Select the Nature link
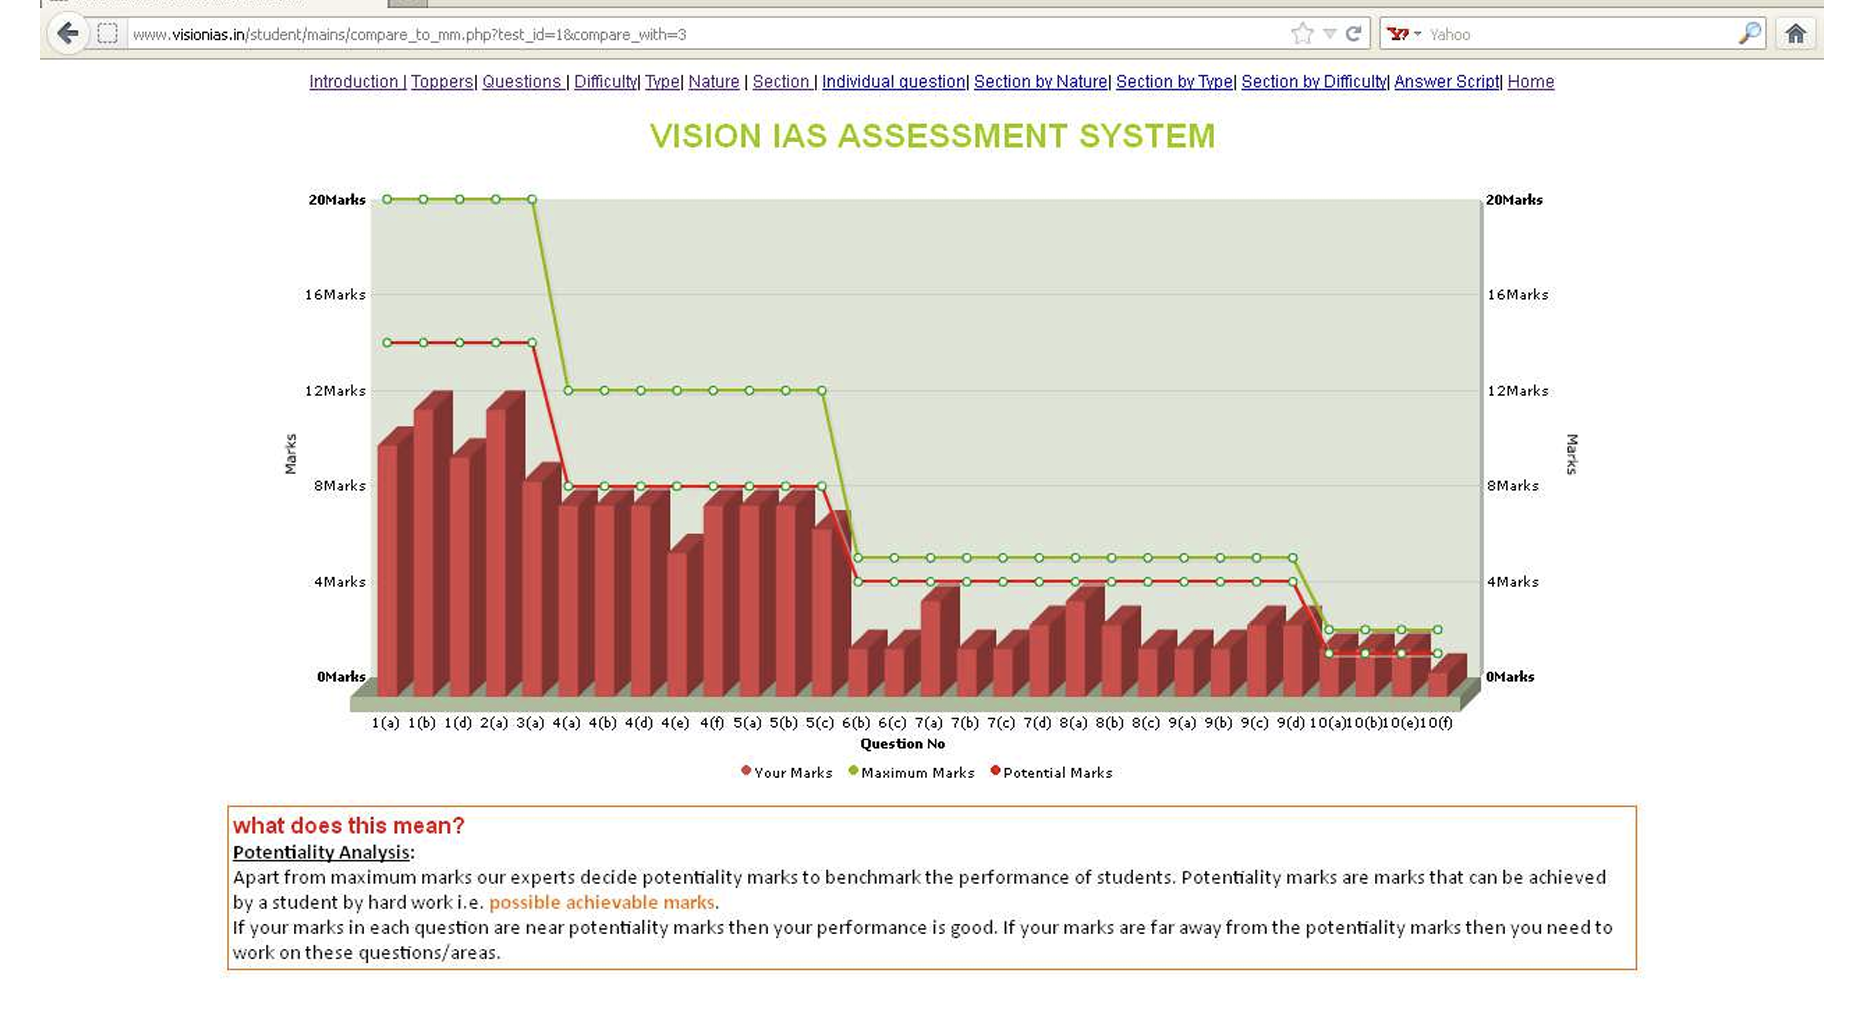Image resolution: width=1854 pixels, height=1010 pixels. (x=714, y=82)
